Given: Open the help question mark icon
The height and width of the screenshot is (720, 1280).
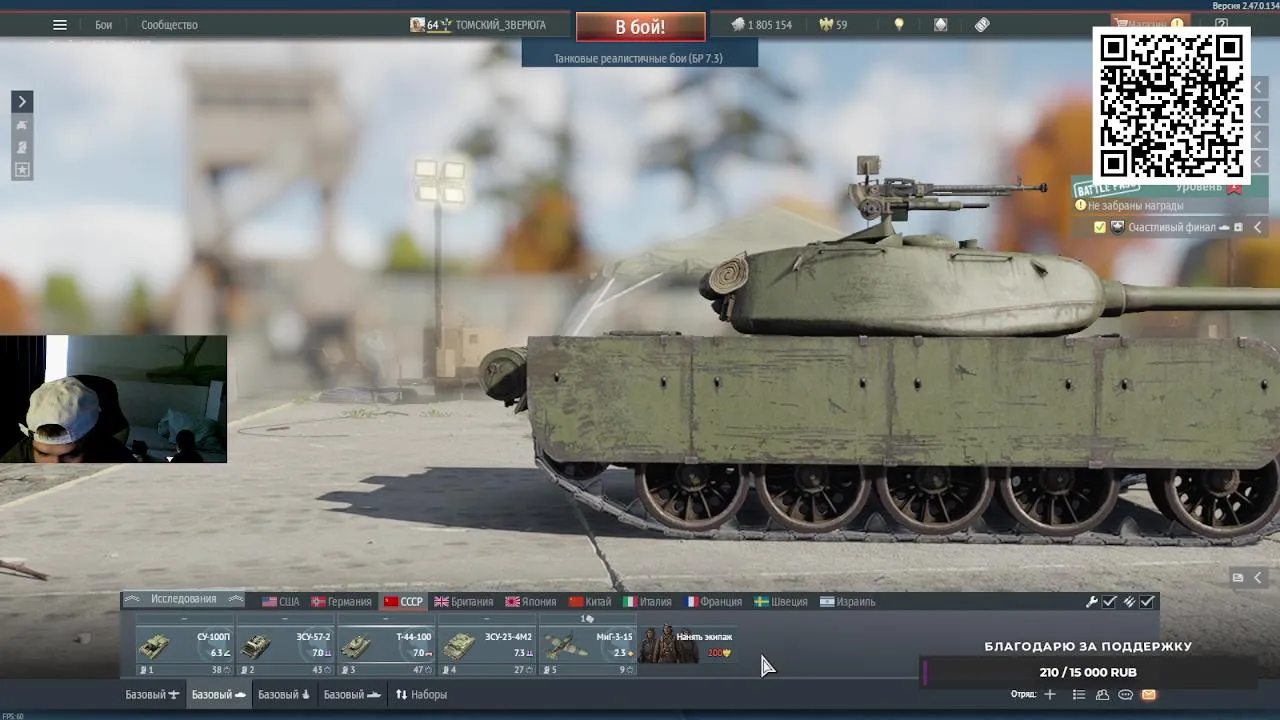Looking at the screenshot, I should [1221, 23].
